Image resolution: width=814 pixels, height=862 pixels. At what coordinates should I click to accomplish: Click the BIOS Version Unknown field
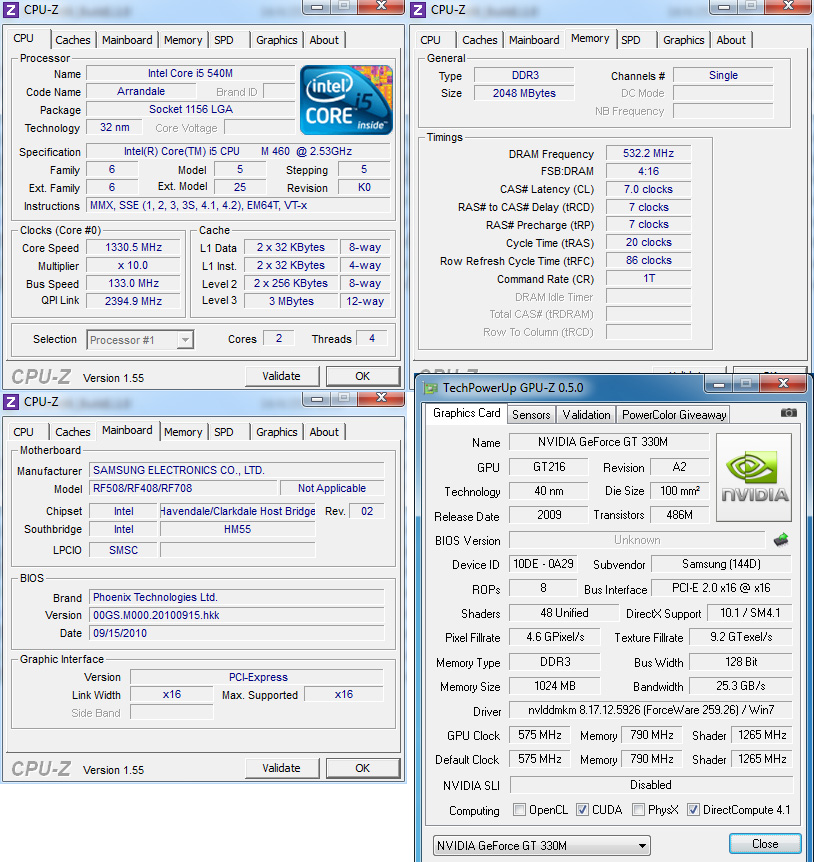click(x=636, y=540)
